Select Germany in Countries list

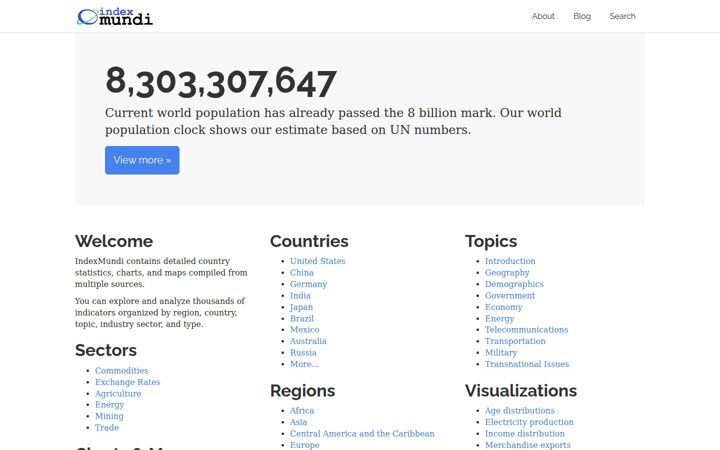(308, 284)
